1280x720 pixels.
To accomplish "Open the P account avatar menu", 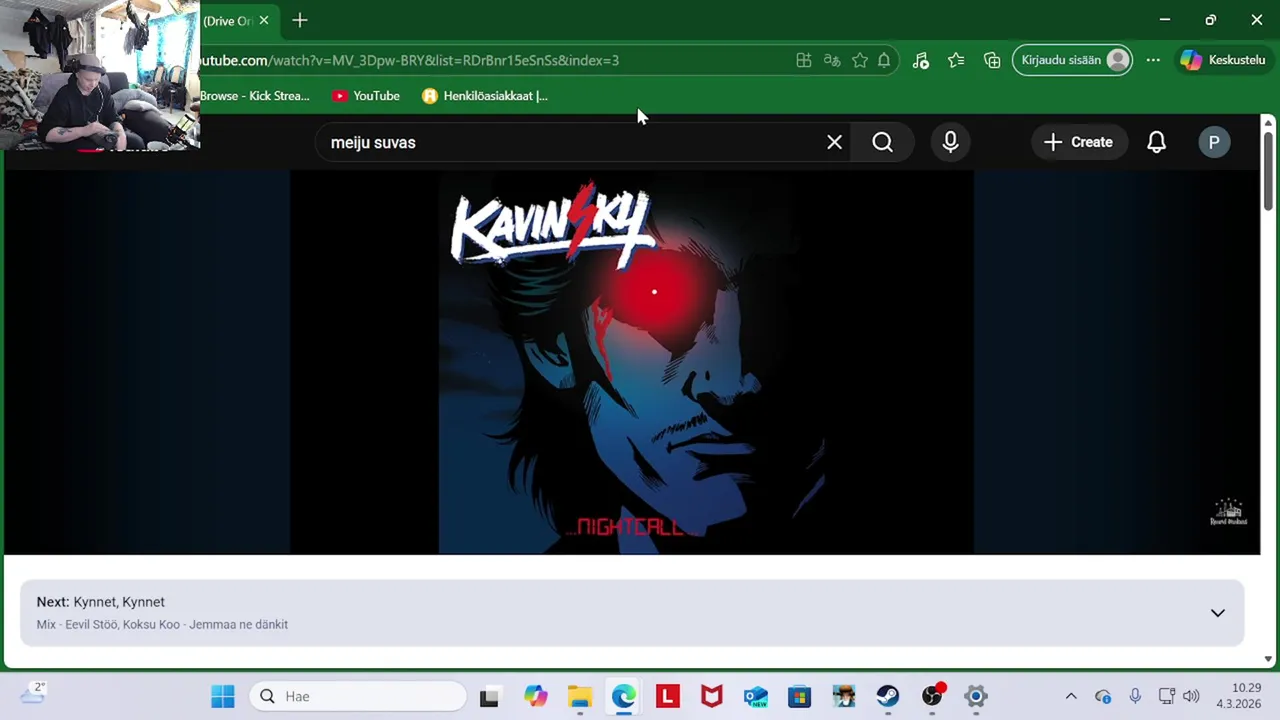I will (x=1214, y=142).
